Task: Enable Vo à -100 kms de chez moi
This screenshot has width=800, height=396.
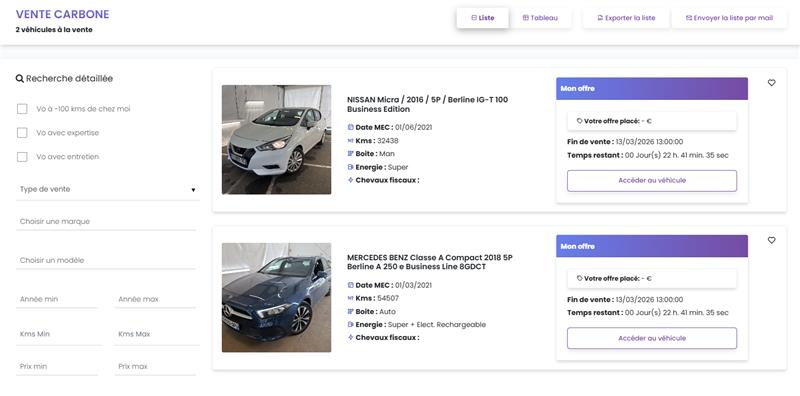Action: coord(22,109)
